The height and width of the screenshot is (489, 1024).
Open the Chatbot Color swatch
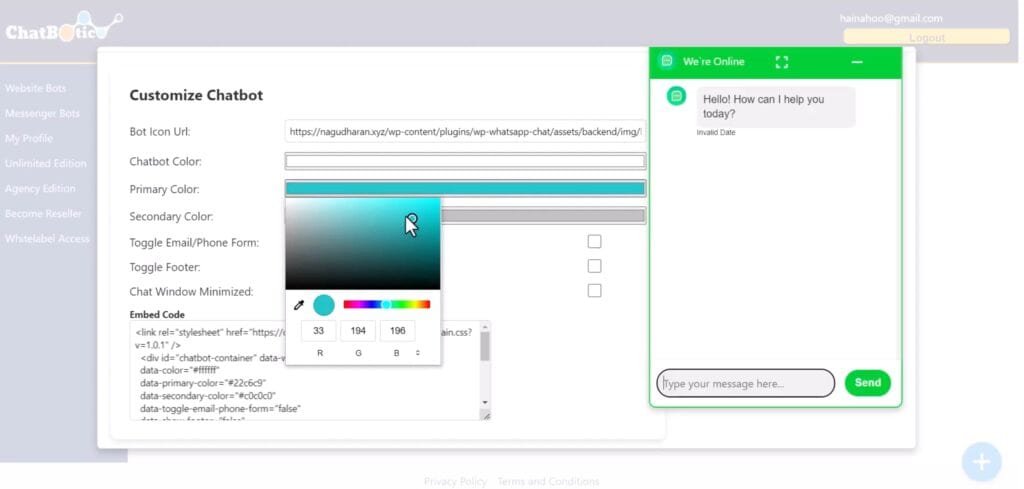pos(465,161)
